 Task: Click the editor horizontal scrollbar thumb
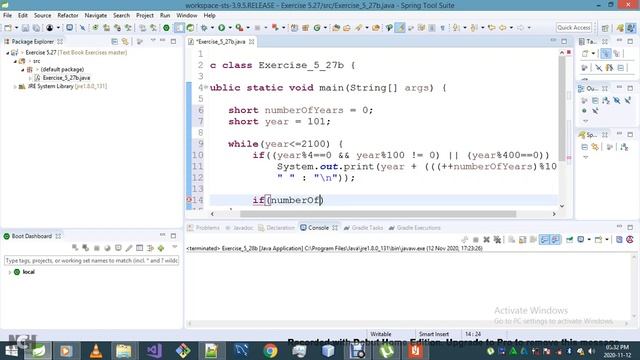(378, 214)
